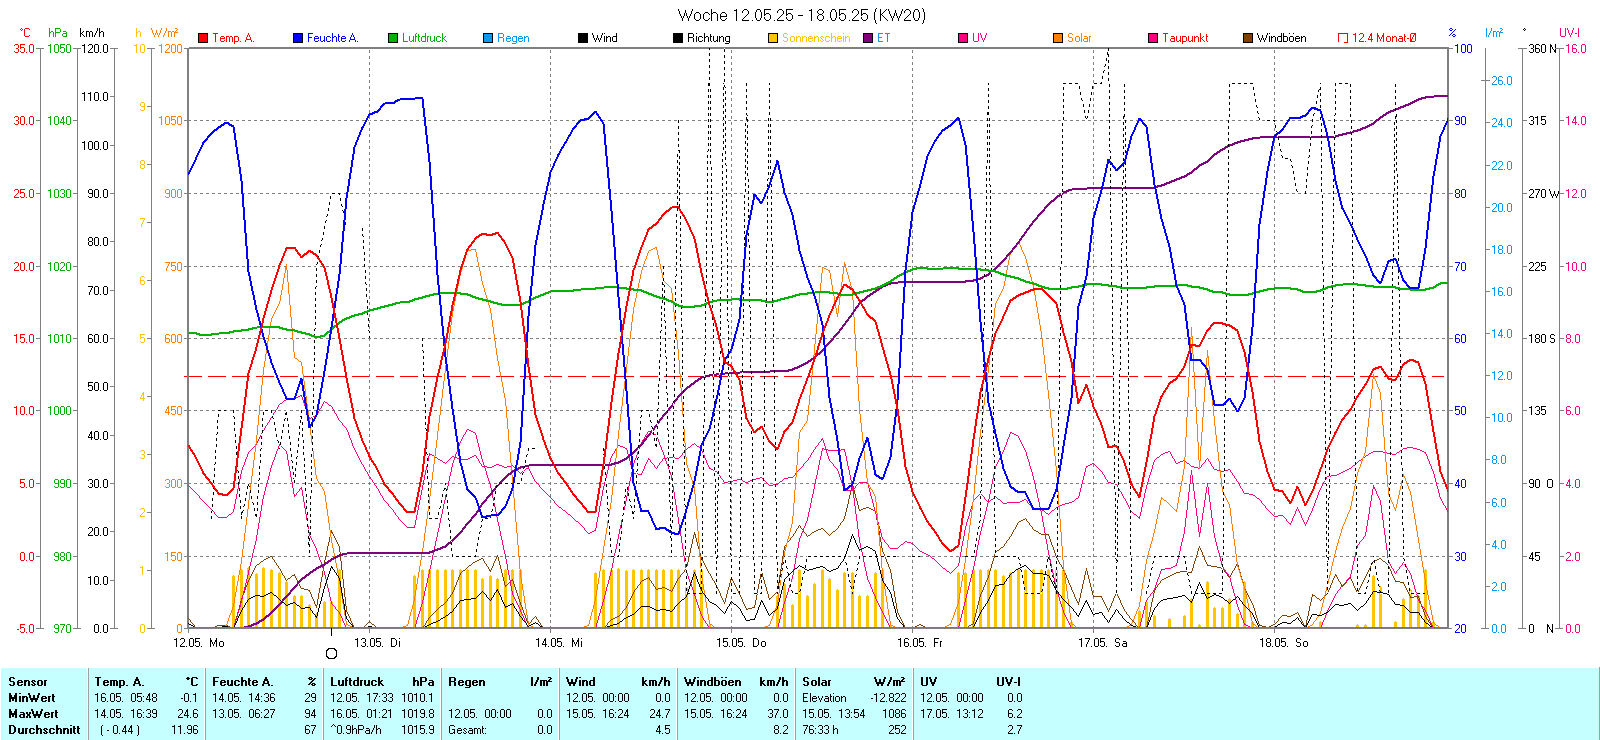
Task: Click the blue Feuchte A. legend marker
Action: [298, 38]
